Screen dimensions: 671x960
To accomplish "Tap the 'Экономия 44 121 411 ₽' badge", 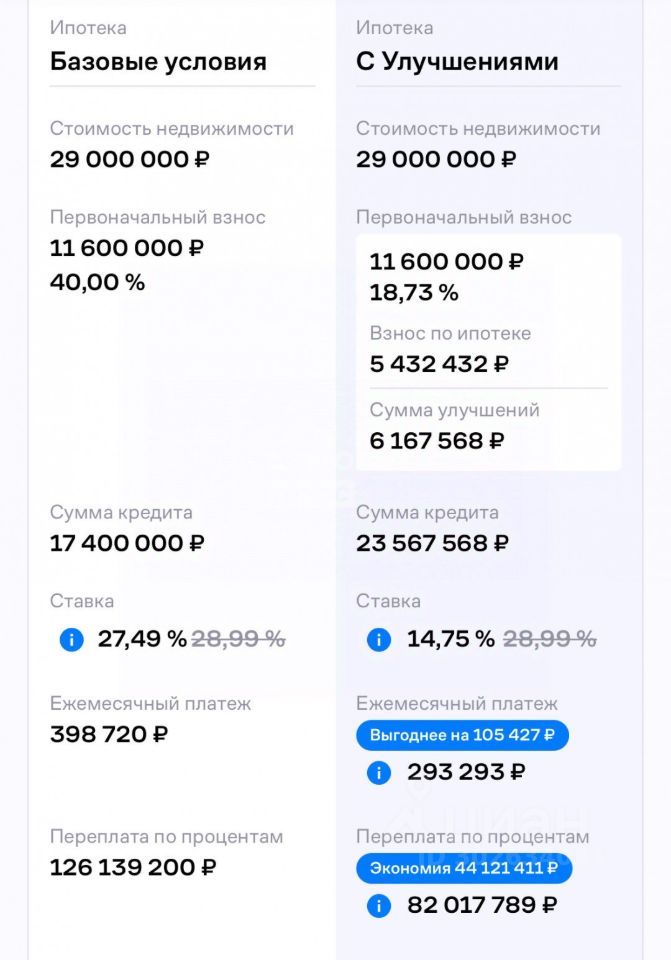I will 464,868.
